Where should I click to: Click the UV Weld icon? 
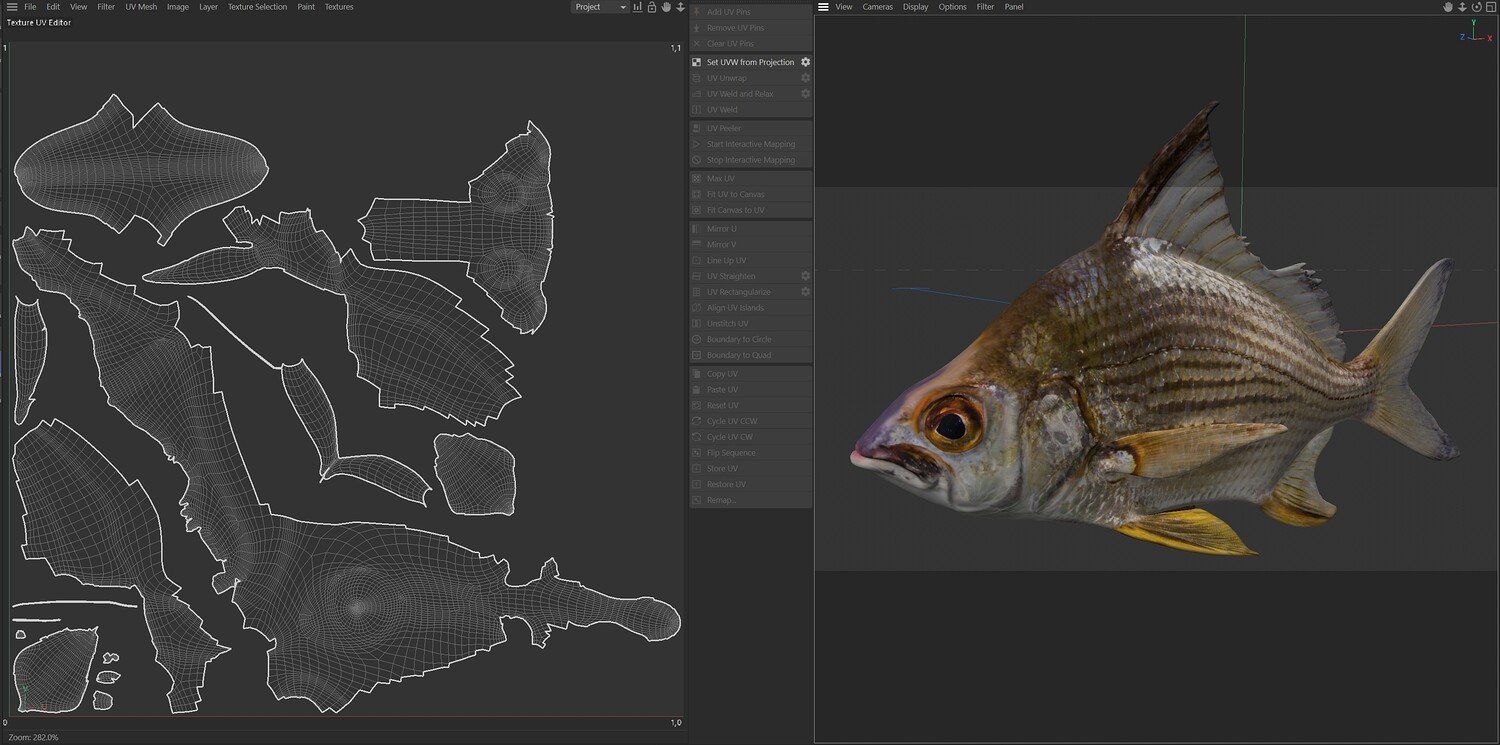pos(697,110)
